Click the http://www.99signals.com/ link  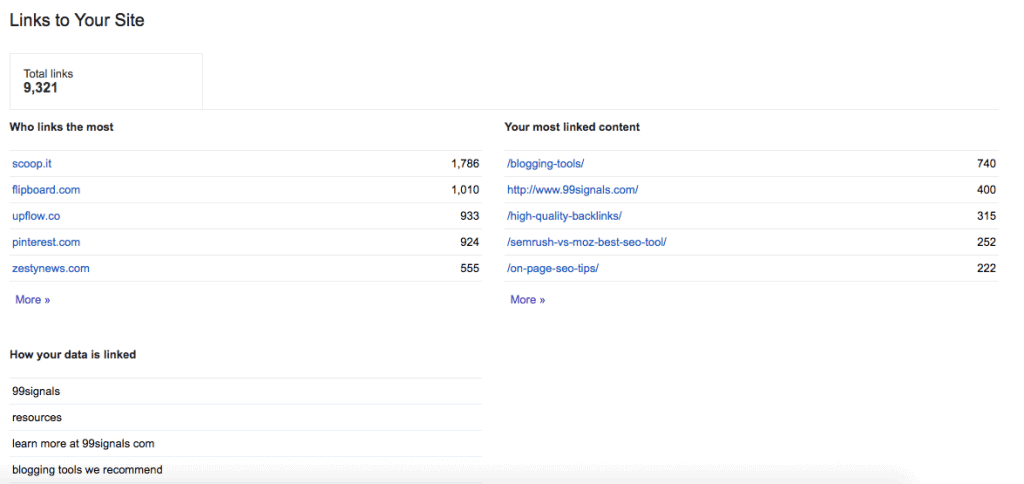(x=572, y=189)
